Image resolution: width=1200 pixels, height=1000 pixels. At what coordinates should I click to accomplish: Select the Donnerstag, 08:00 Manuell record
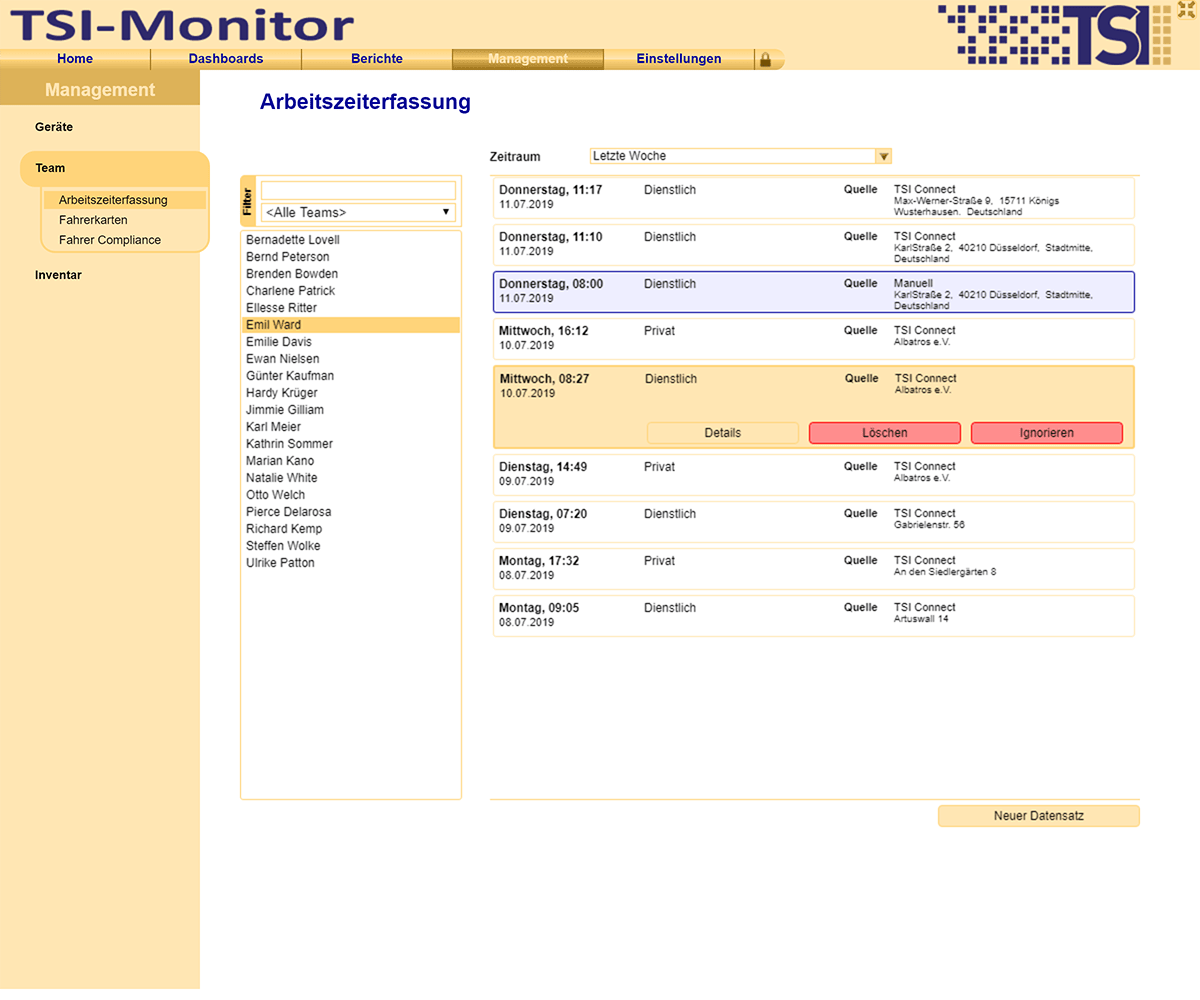[x=814, y=292]
